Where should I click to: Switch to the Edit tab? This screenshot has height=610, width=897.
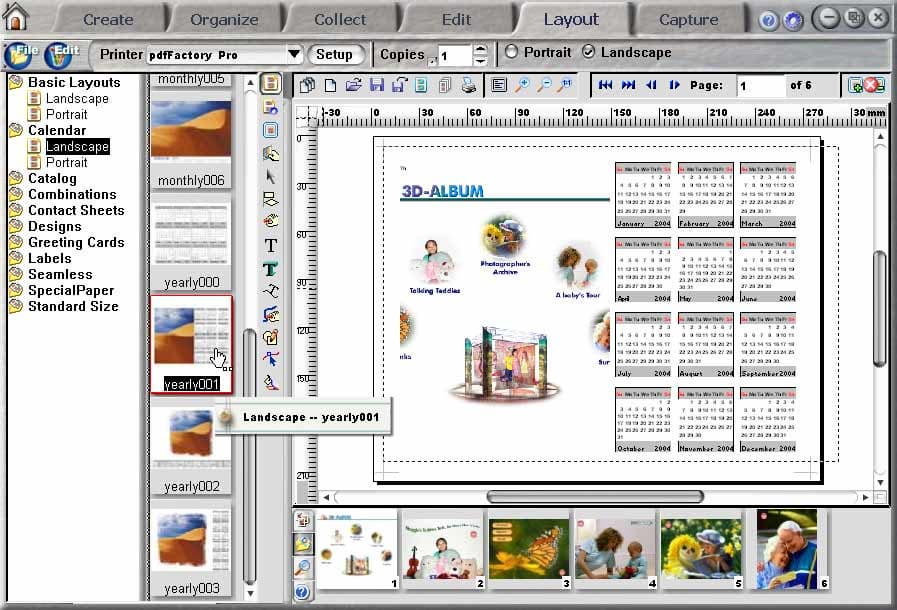[x=456, y=19]
